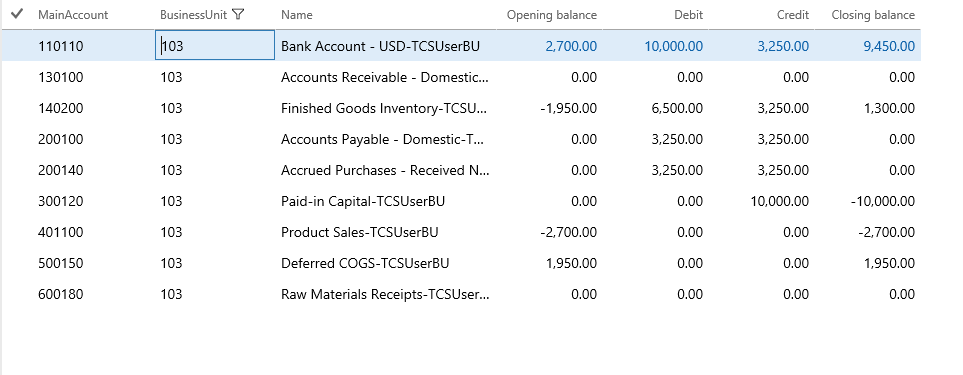Open the 10,000.00 debit link for Bank Account

[x=674, y=46]
